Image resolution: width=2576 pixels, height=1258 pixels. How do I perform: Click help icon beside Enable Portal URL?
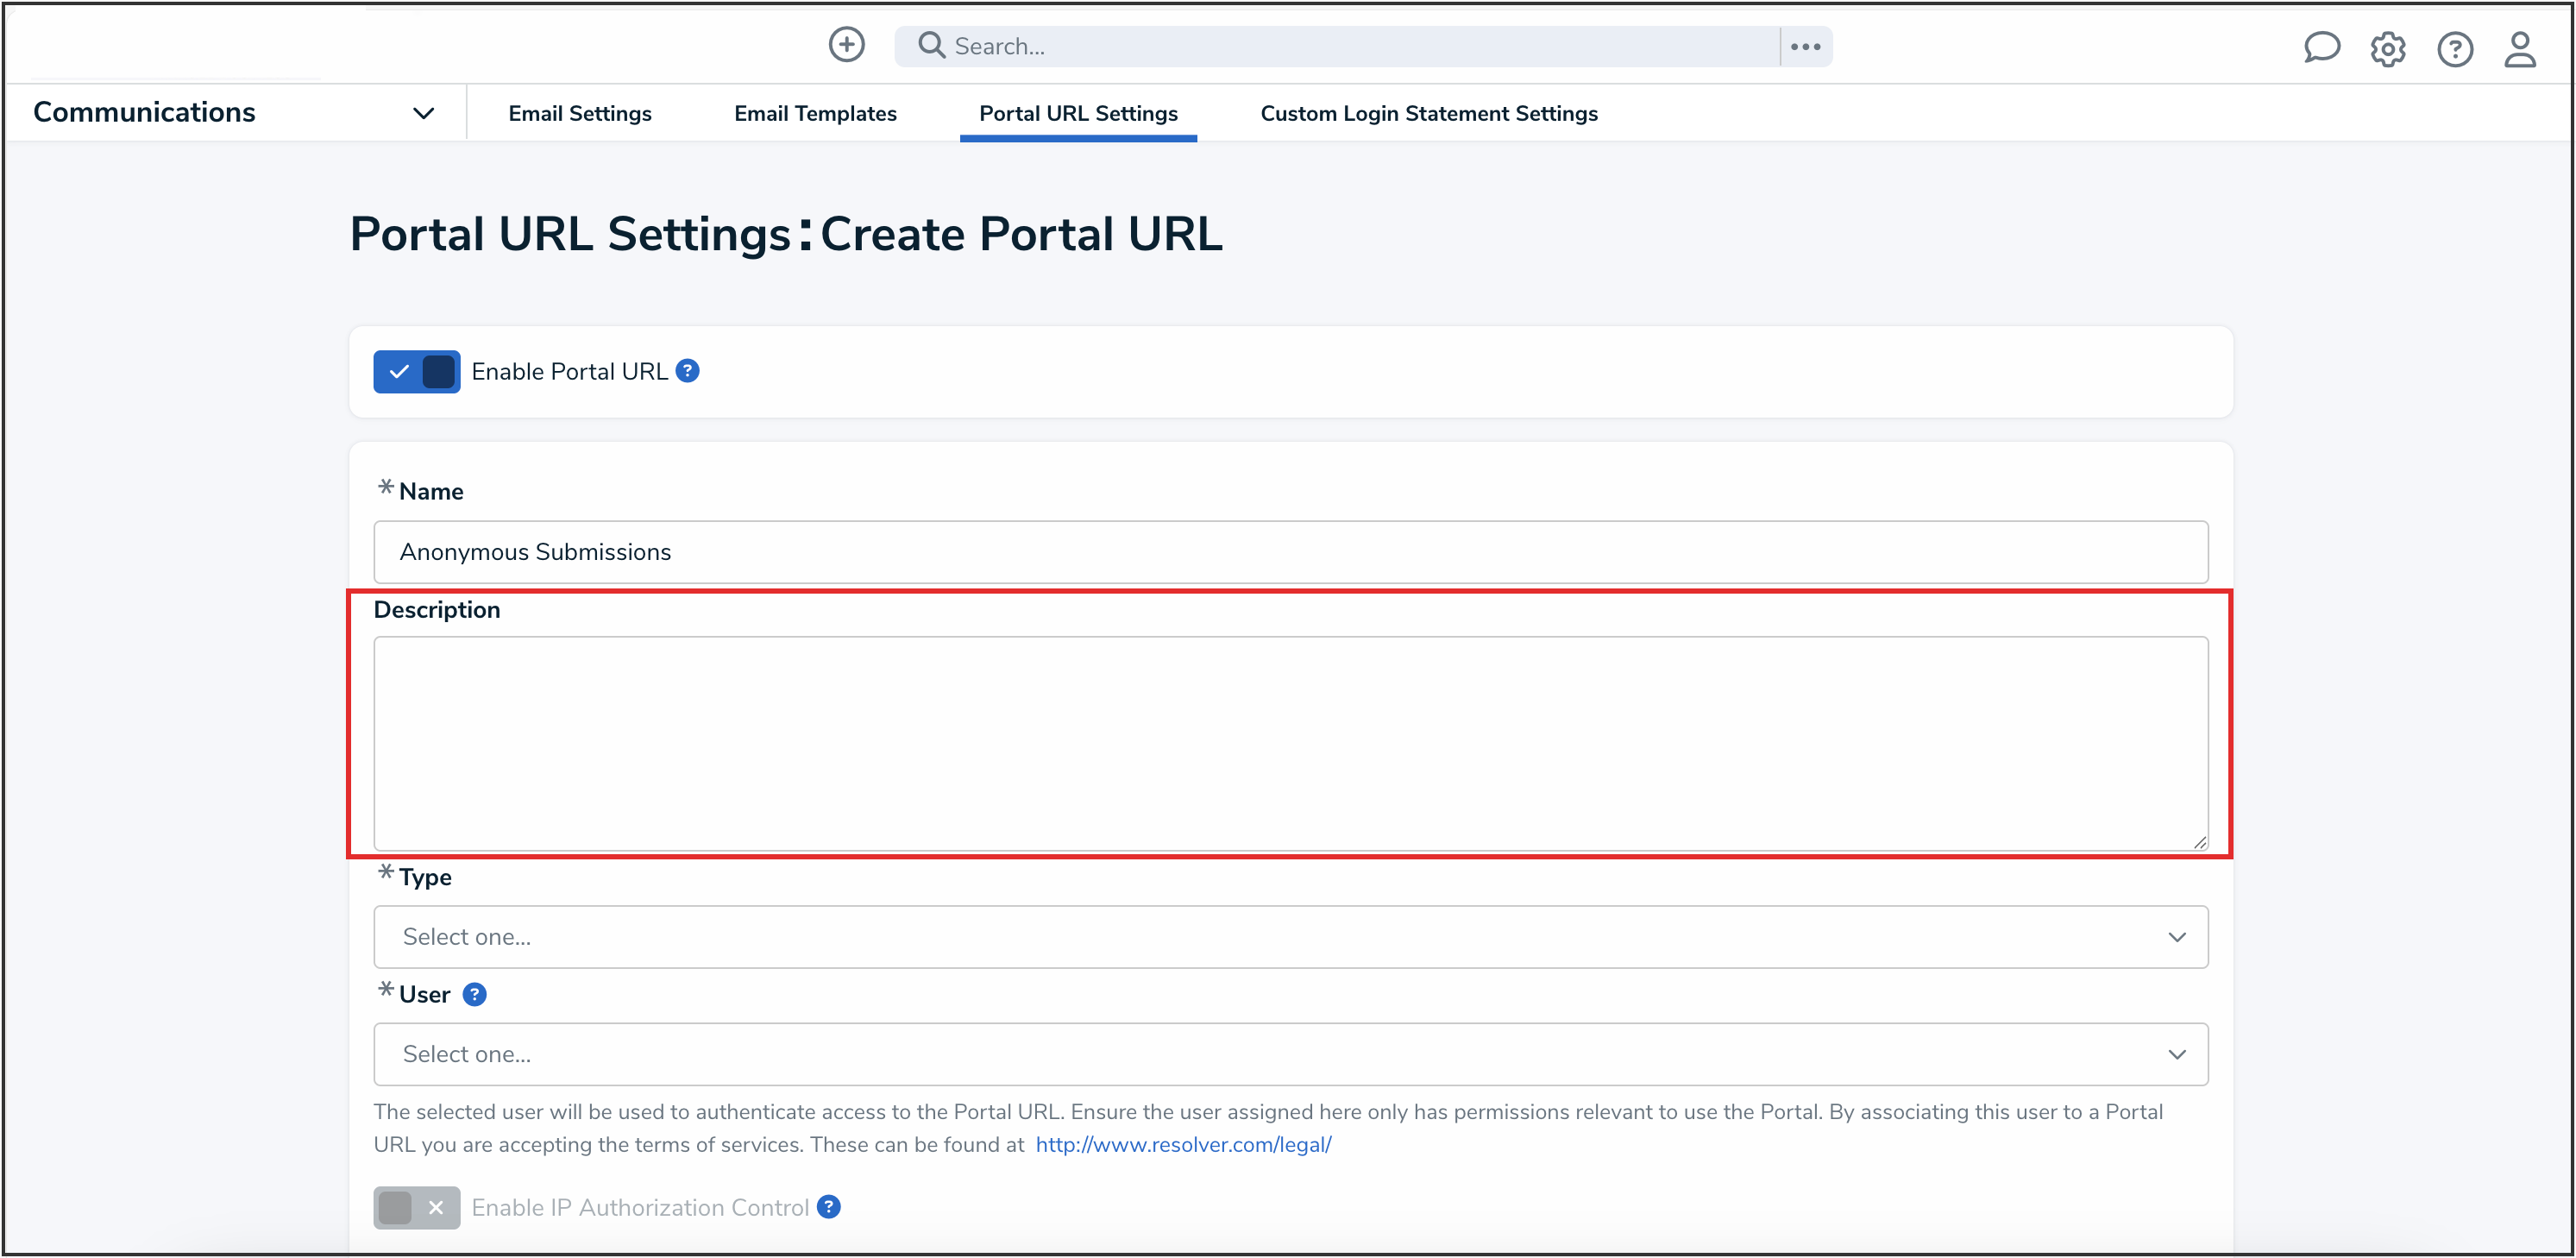[x=687, y=371]
